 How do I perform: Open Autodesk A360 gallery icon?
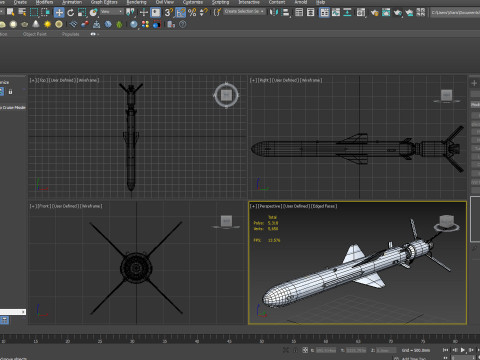[421, 13]
